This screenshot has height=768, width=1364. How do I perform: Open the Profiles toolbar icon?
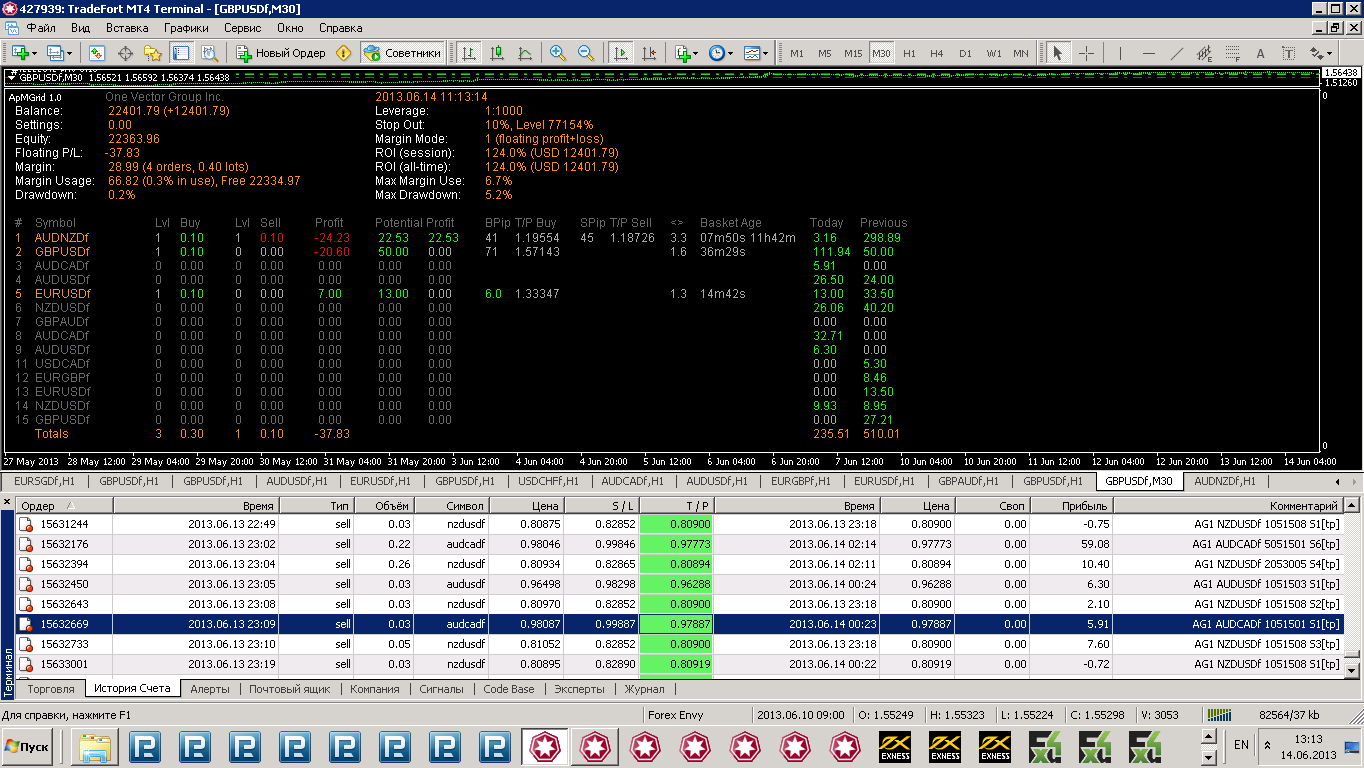(55, 53)
